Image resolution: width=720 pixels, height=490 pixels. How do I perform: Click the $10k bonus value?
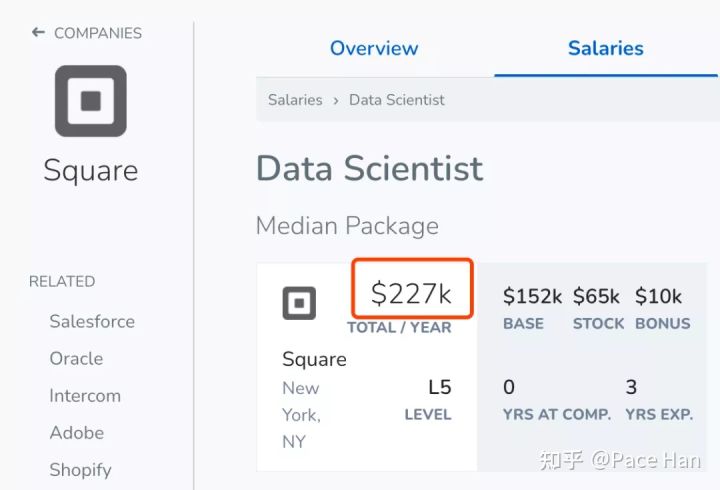(658, 296)
